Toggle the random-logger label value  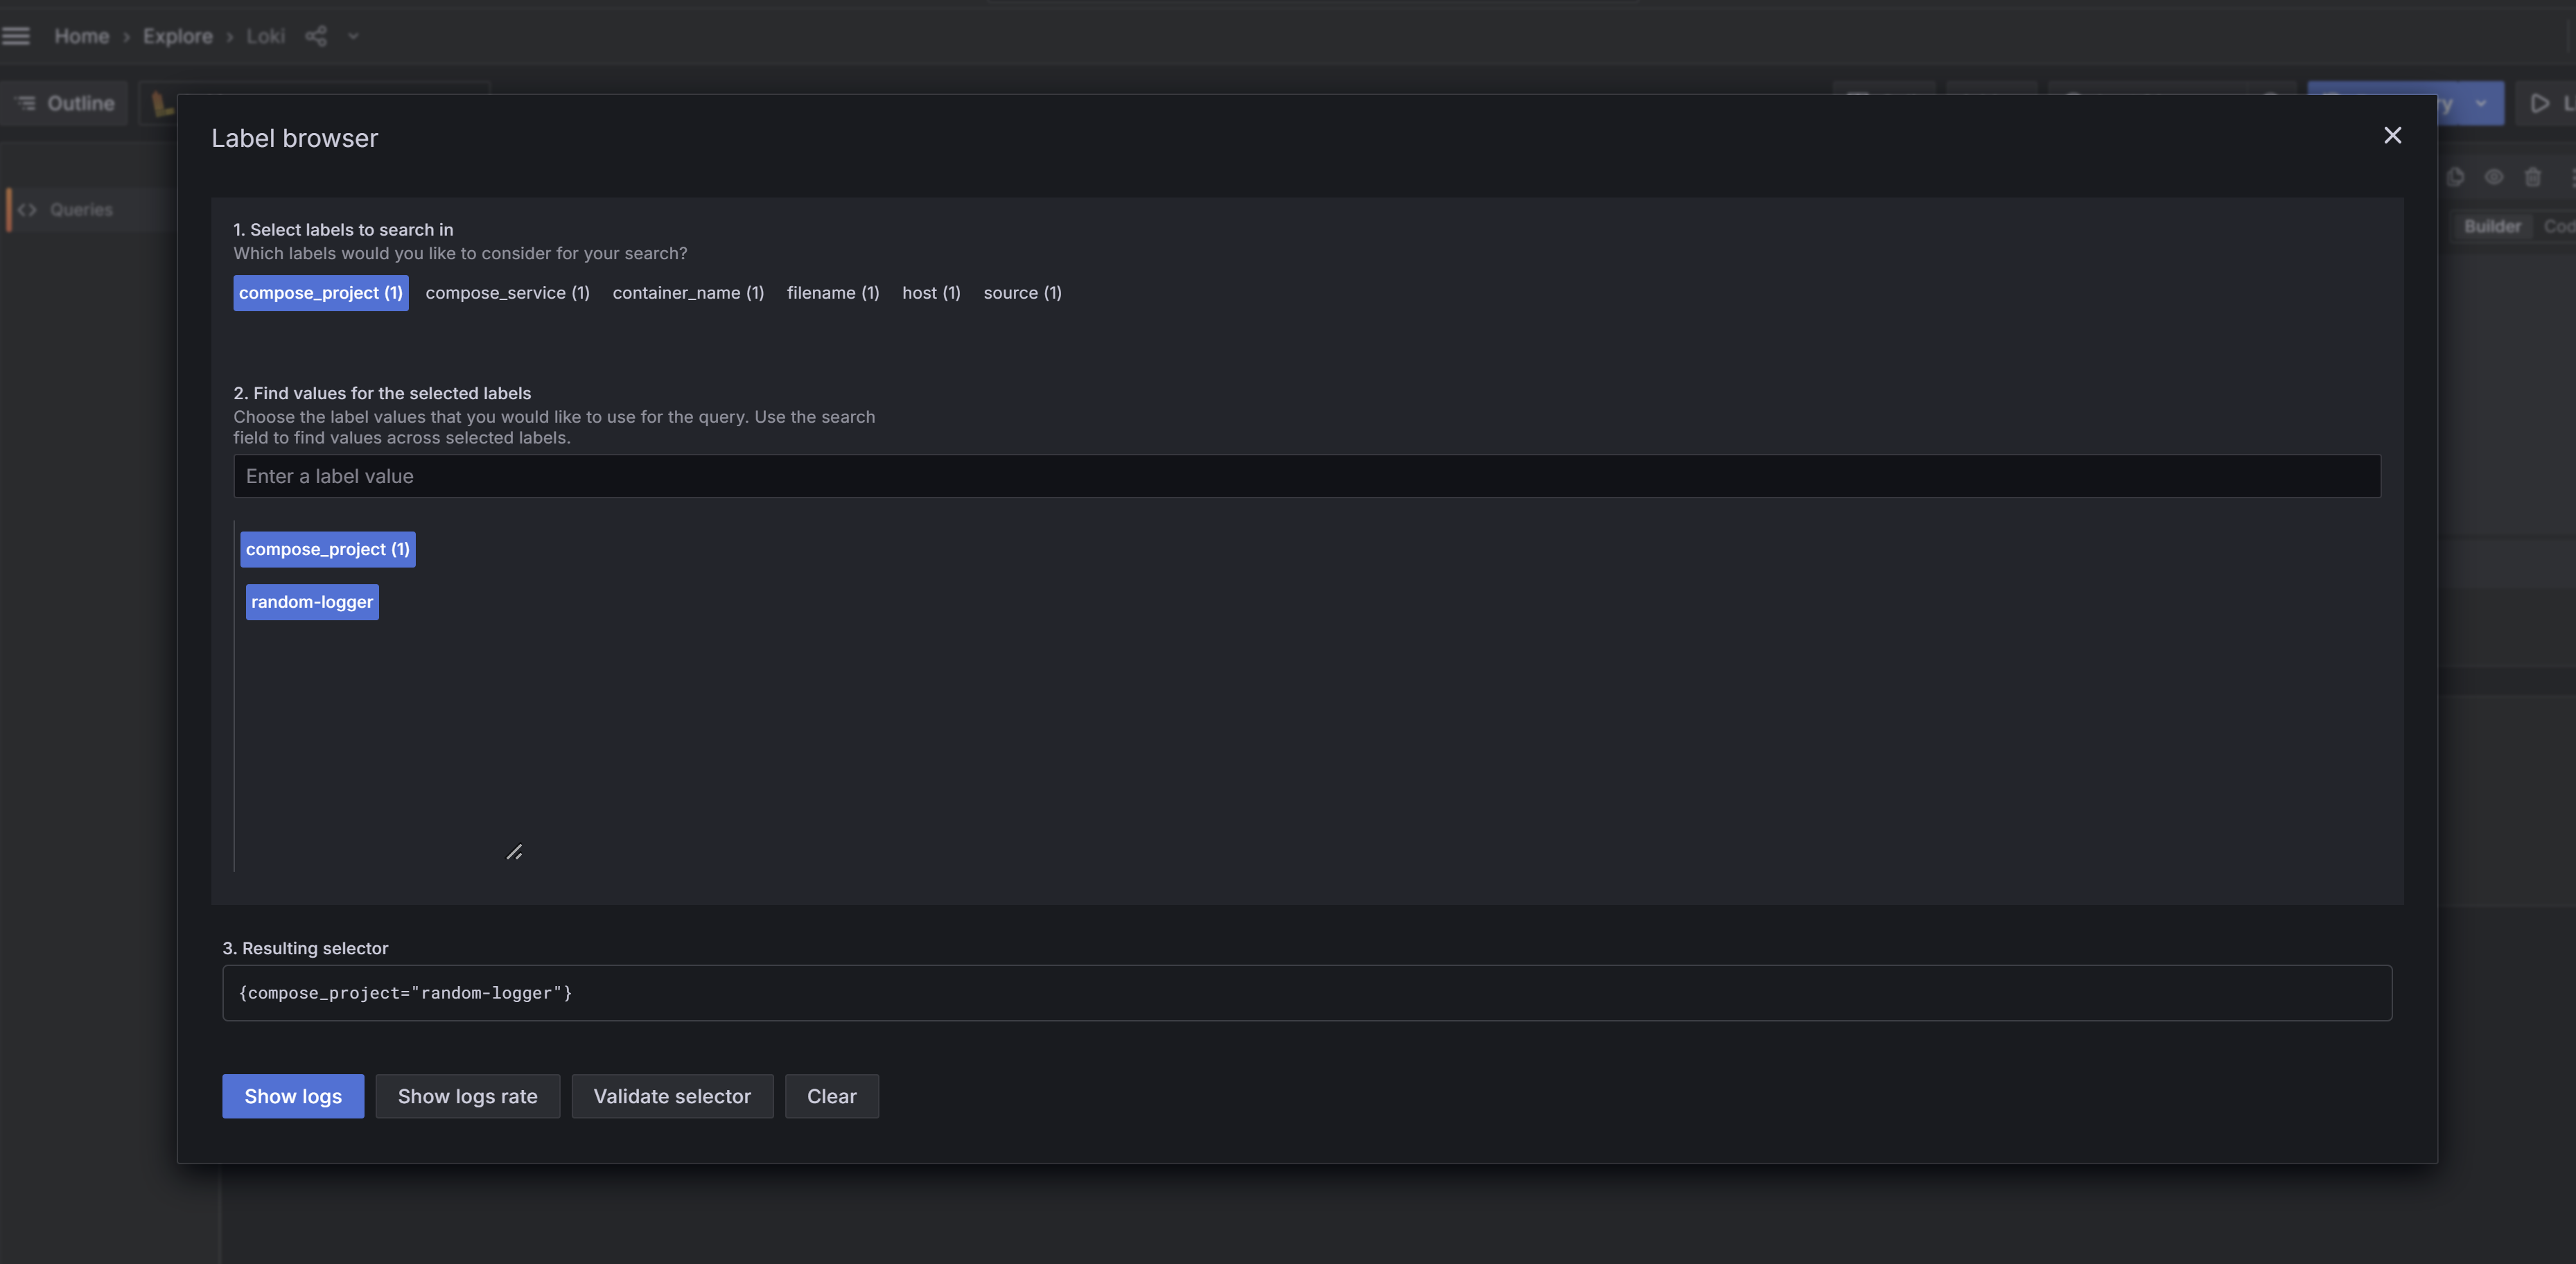[312, 602]
